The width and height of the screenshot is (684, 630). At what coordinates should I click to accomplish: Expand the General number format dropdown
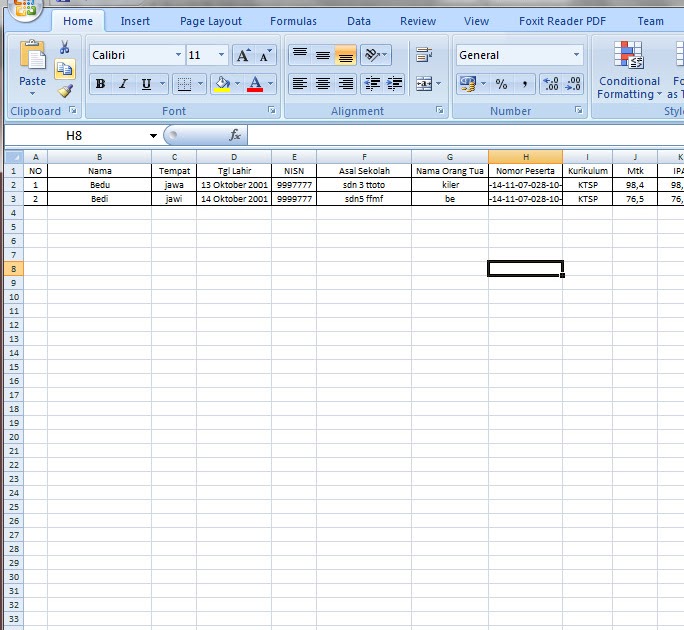tap(576, 55)
